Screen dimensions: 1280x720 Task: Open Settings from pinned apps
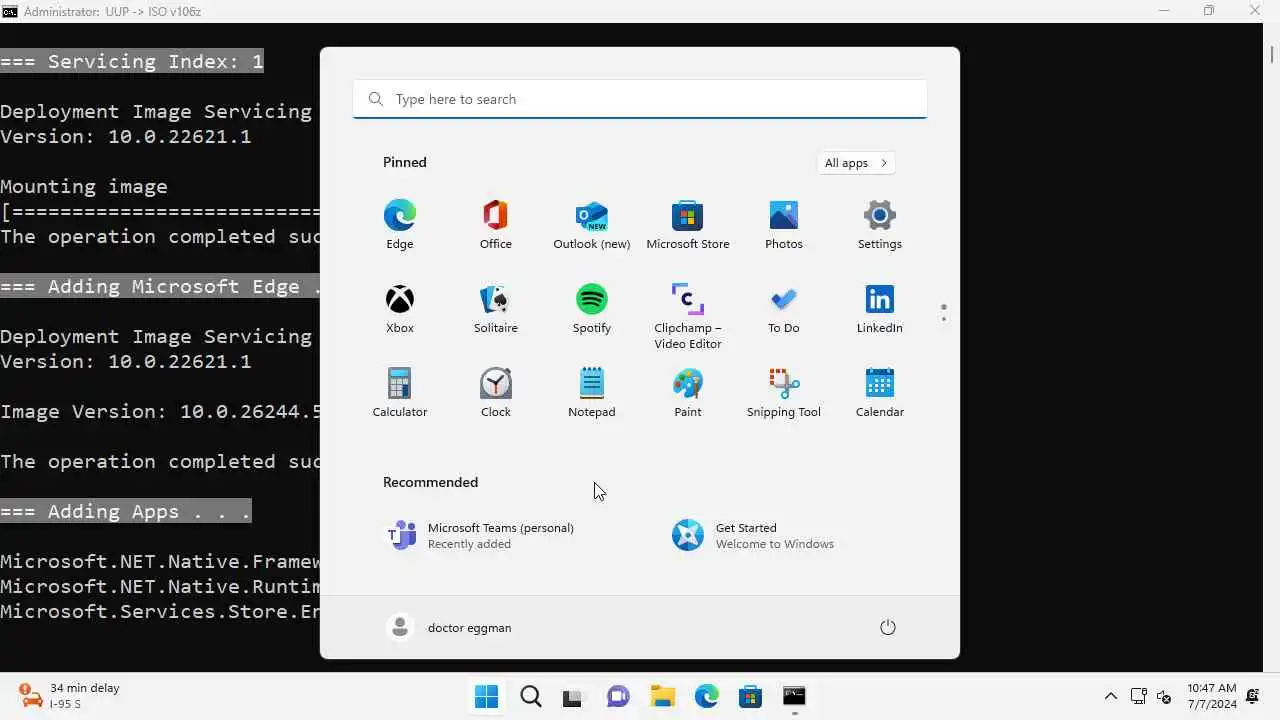click(x=880, y=225)
